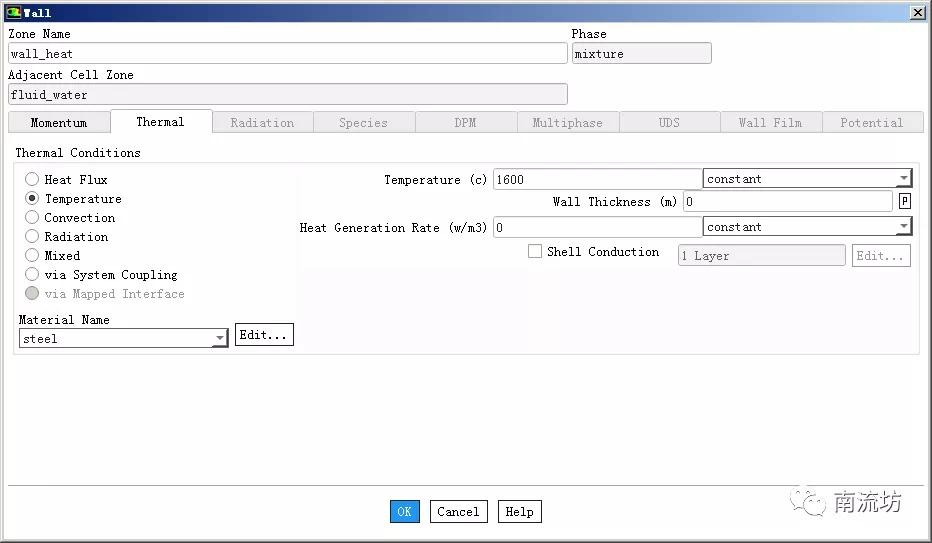Open the Temperature constant dropdown
Screen dimensions: 932x543
[807, 178]
